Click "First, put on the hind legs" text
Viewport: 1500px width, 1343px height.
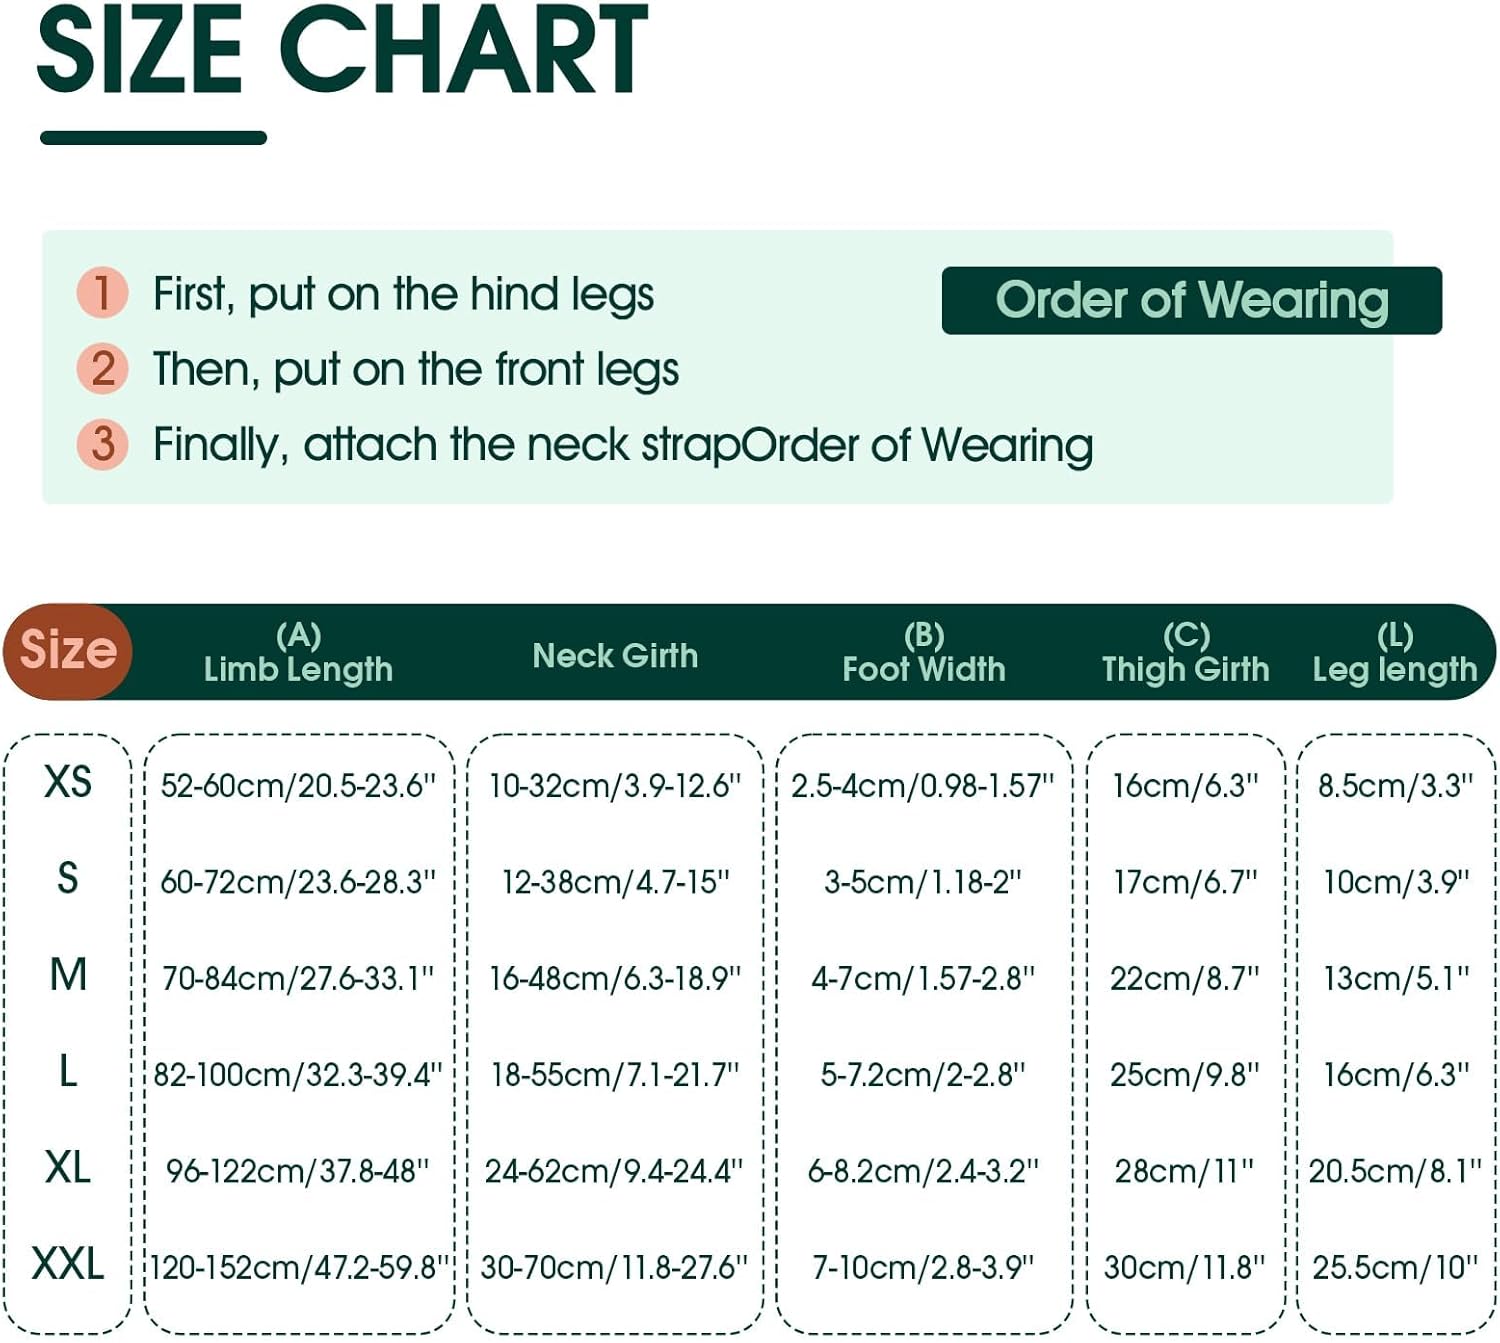tap(403, 294)
